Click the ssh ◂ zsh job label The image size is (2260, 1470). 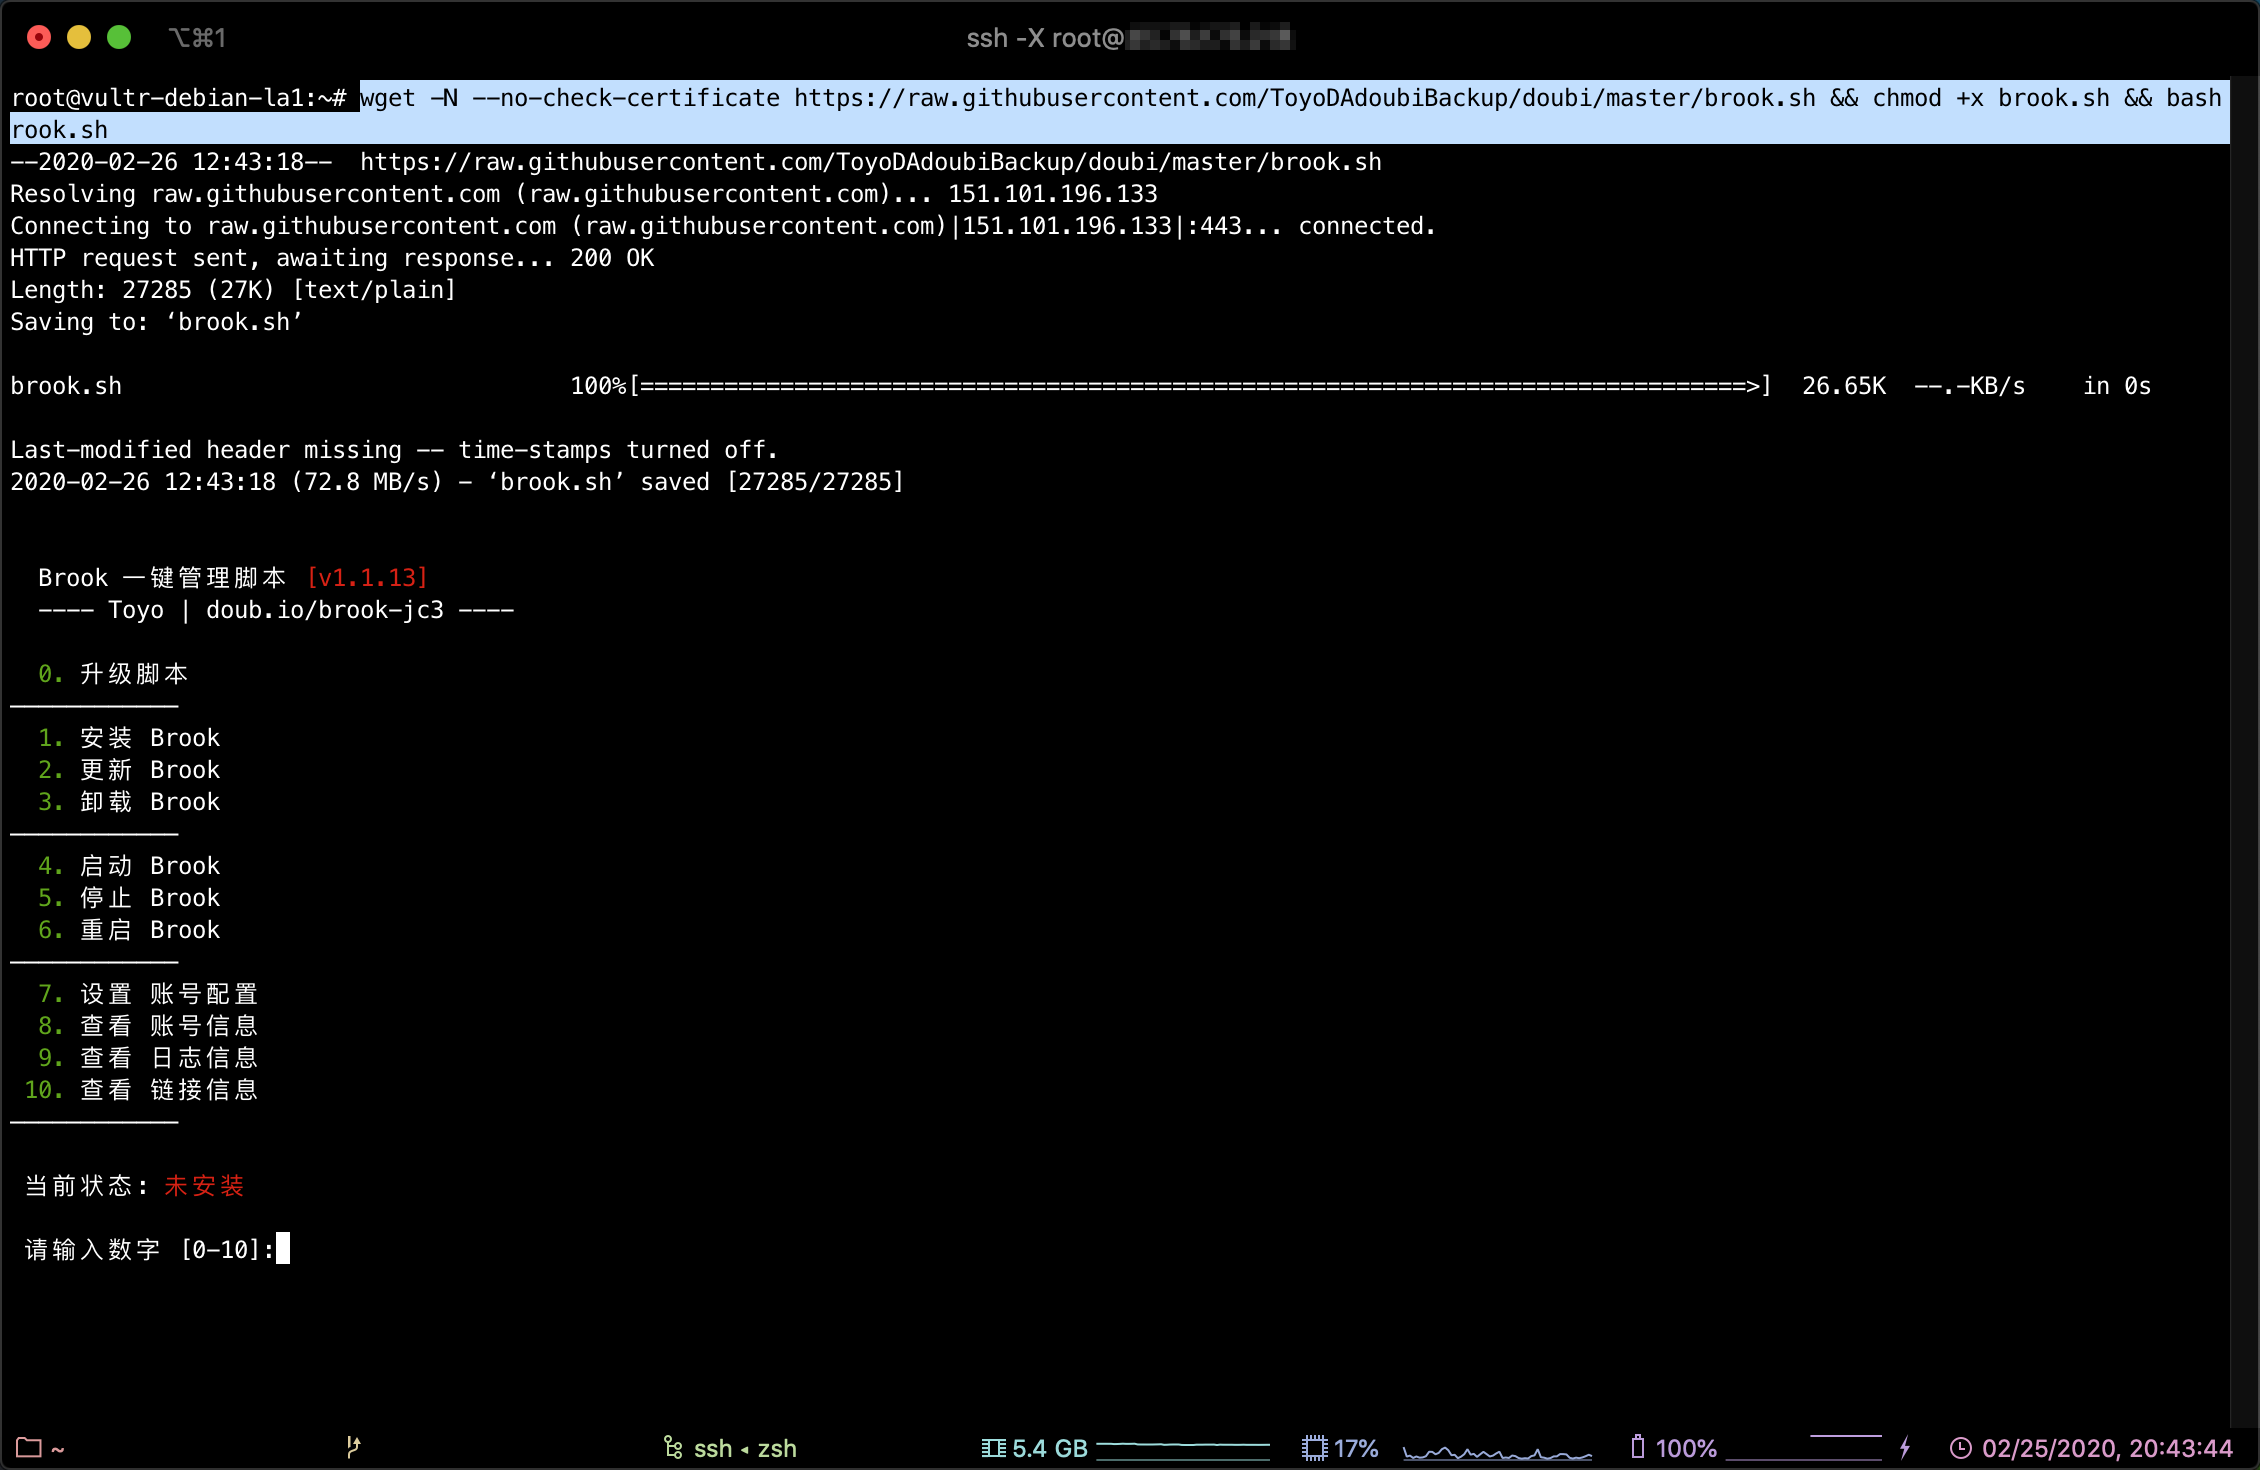pyautogui.click(x=745, y=1448)
